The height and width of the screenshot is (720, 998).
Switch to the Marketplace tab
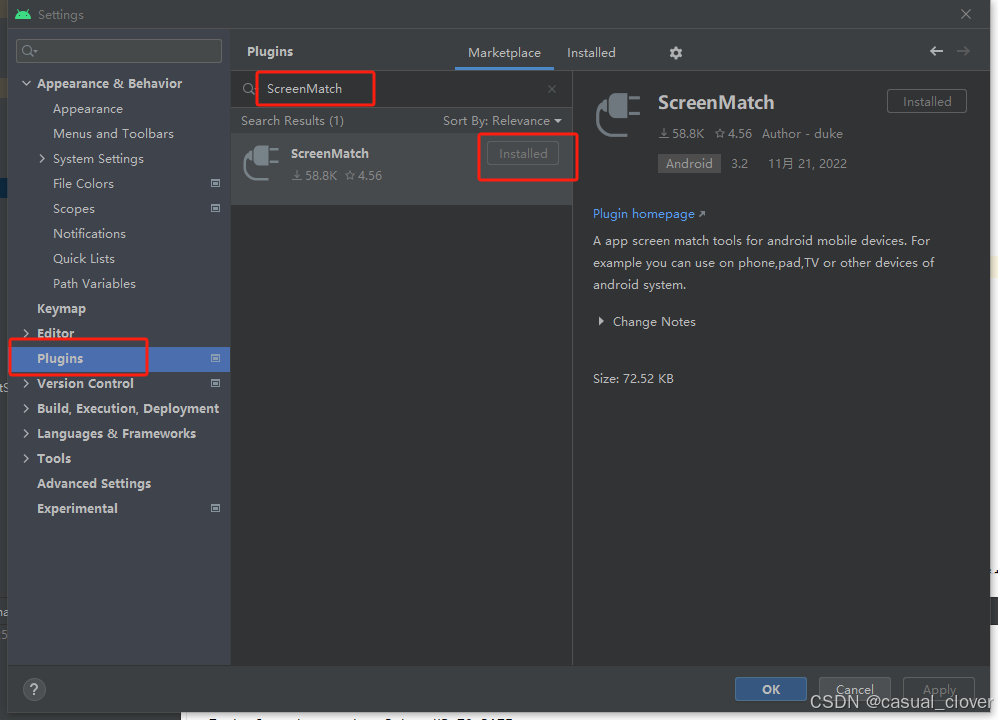(x=504, y=53)
